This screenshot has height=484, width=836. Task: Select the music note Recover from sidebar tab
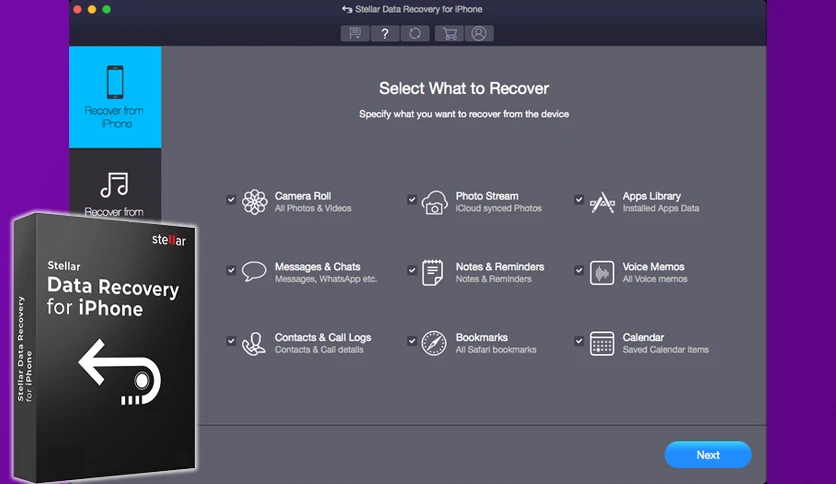(115, 185)
